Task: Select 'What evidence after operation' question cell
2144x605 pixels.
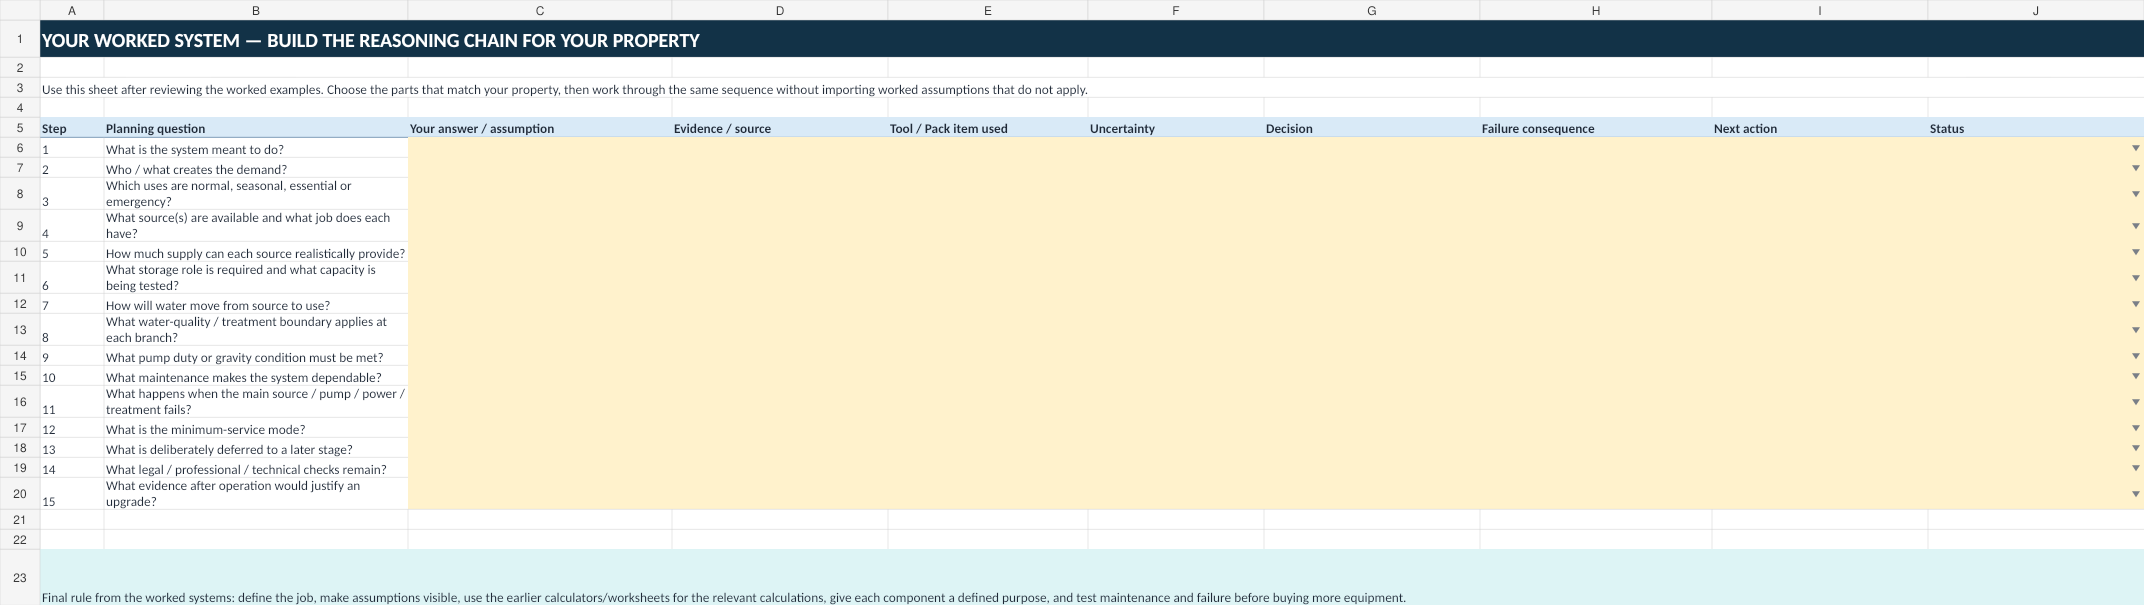Action: point(256,494)
